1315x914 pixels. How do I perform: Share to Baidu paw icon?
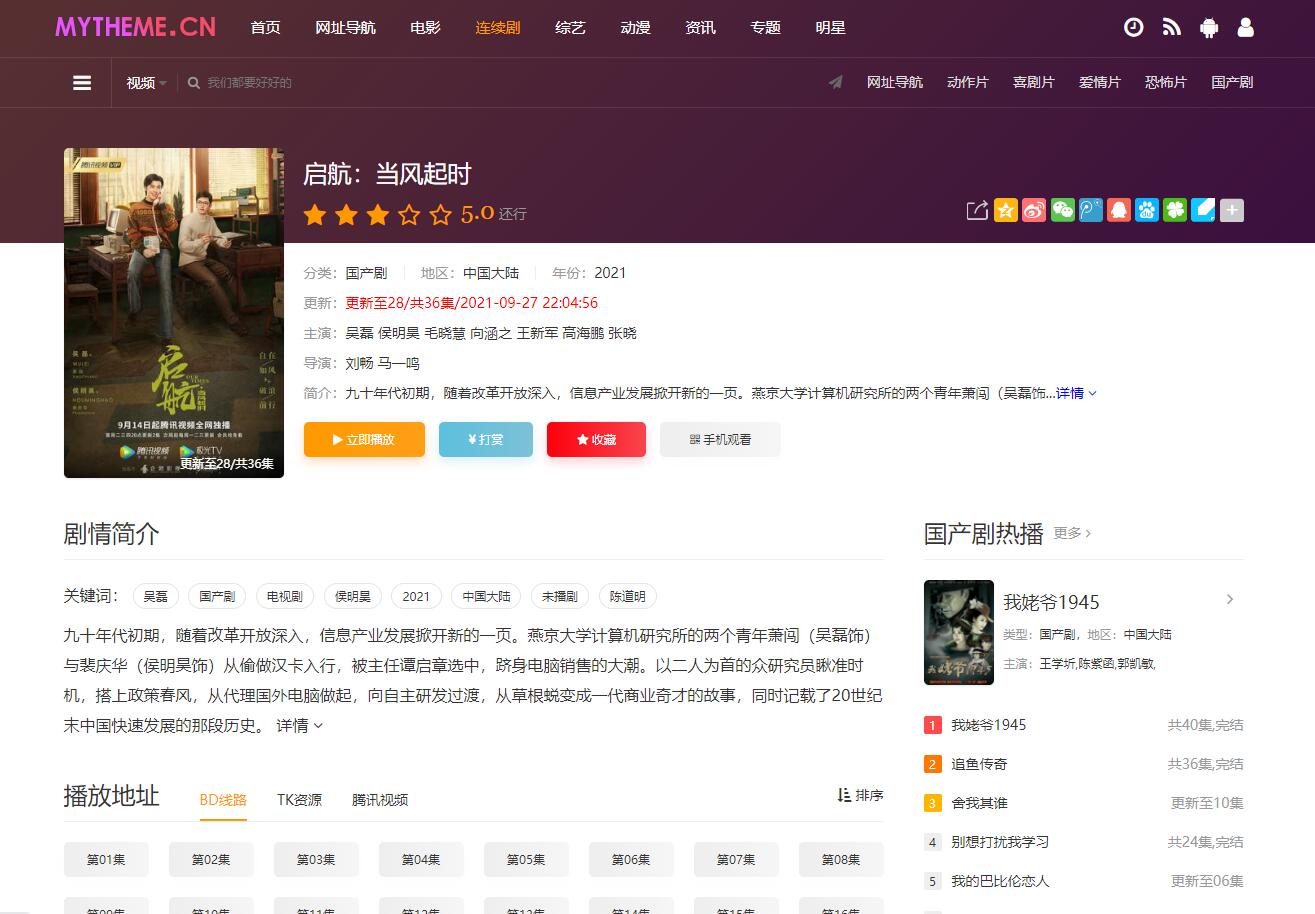[1147, 210]
